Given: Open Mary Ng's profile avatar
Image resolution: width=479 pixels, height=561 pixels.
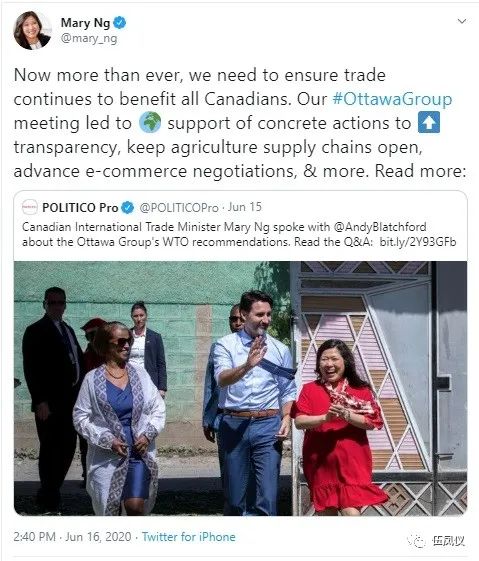Looking at the screenshot, I should click(32, 30).
